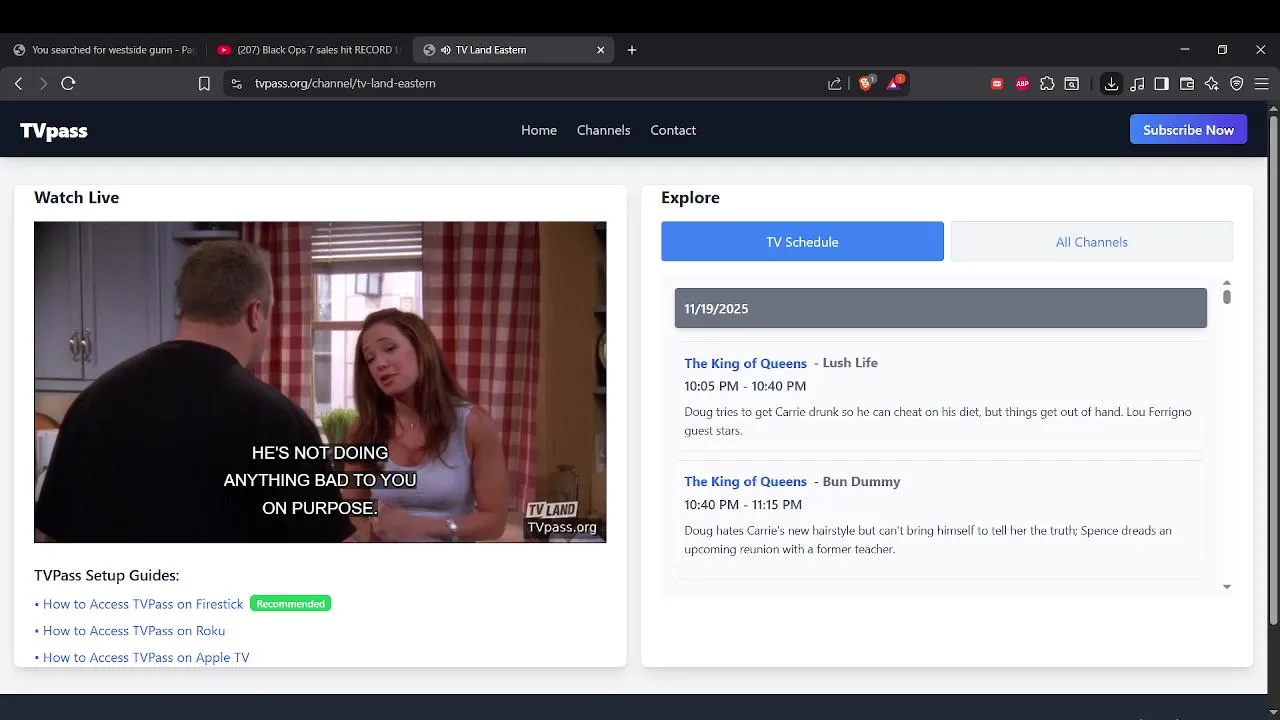Click the browser forward arrow
The height and width of the screenshot is (720, 1280).
click(x=43, y=84)
